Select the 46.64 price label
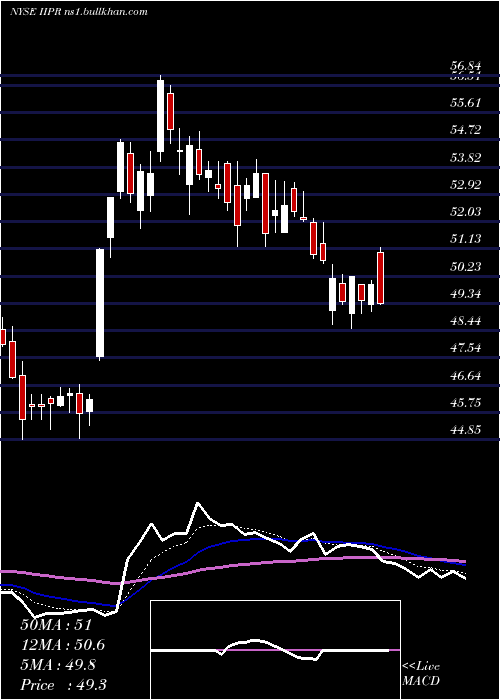Viewport: 500px width, 700px height. pos(465,375)
